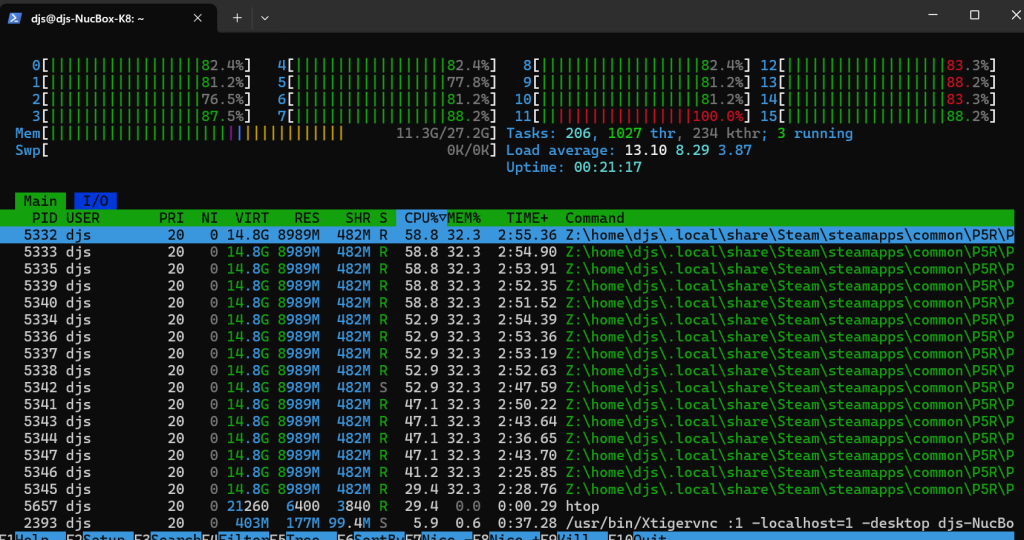Expand the new tab profile dropdown arrow

coord(265,18)
